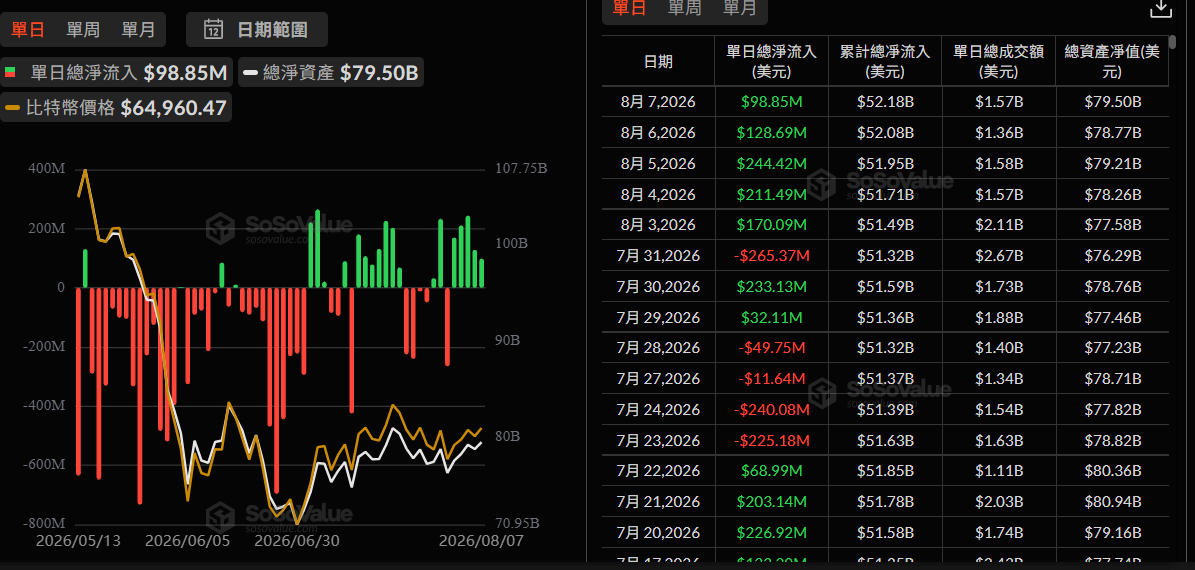Switch the chart to 單月 view
1195x570 pixels.
point(138,30)
